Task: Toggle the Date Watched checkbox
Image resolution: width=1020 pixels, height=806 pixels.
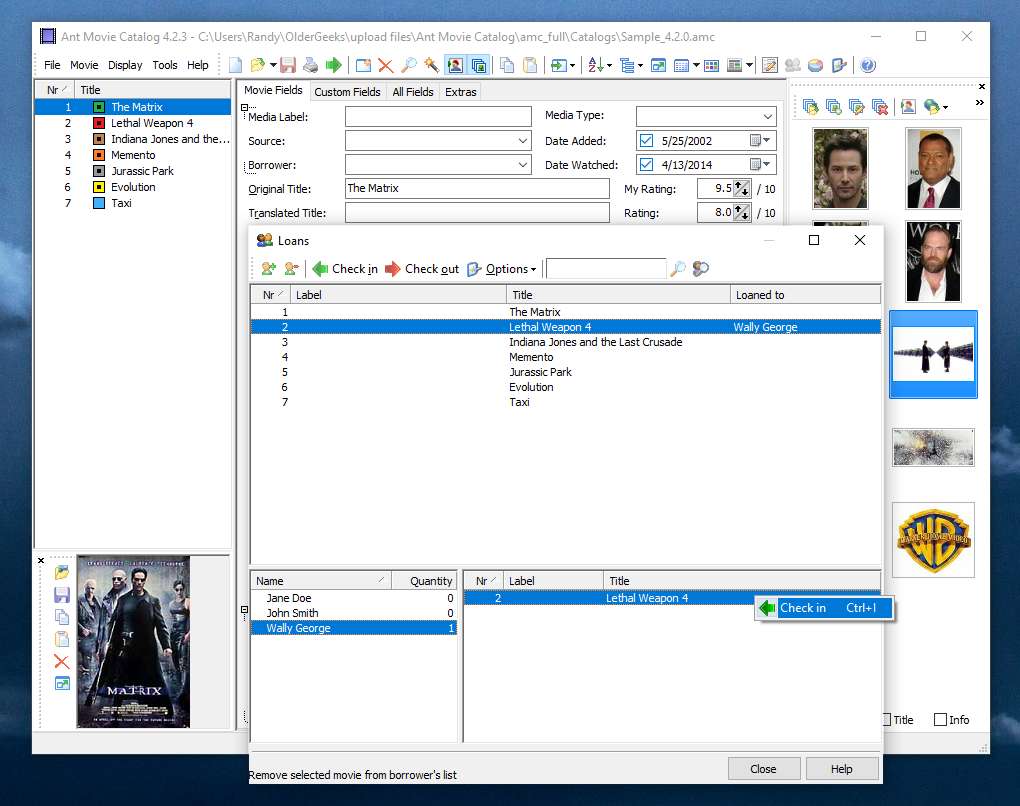Action: 646,165
